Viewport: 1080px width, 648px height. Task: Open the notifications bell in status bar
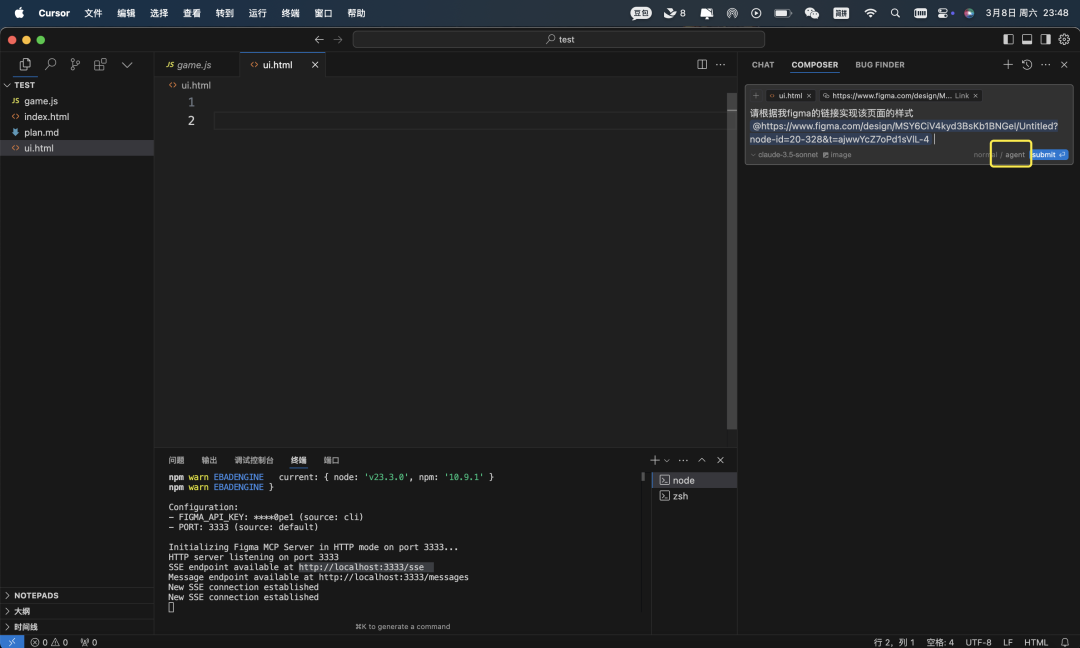[1065, 642]
